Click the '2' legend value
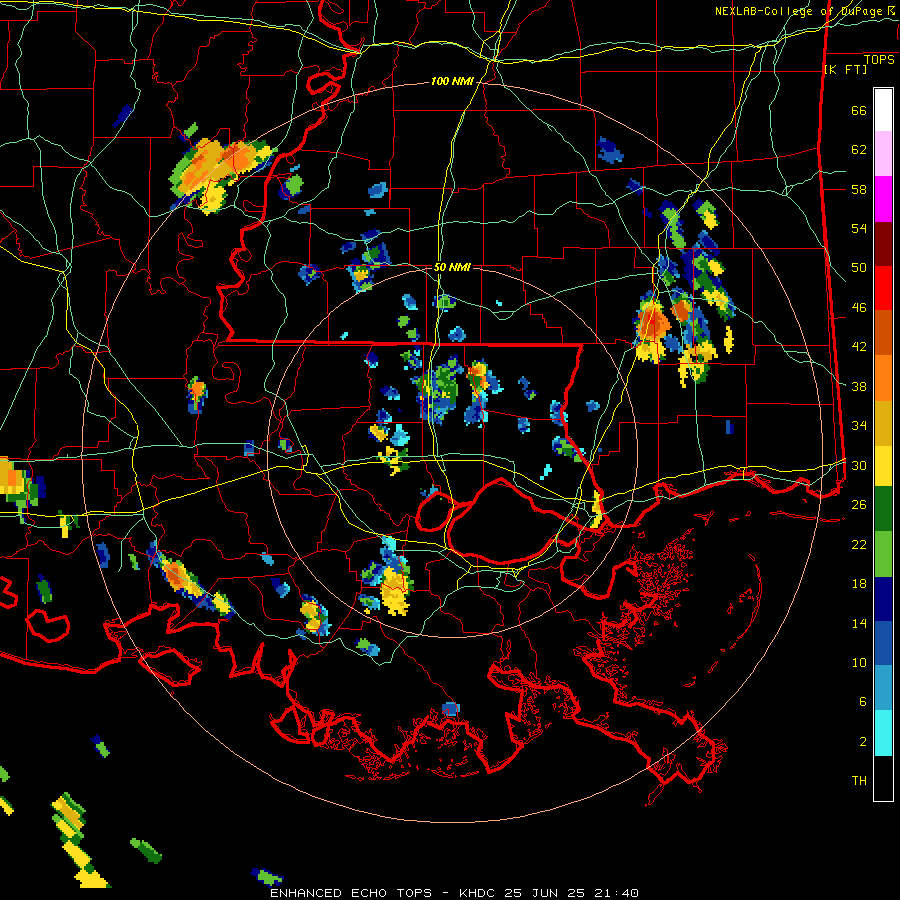900x900 pixels. [x=863, y=742]
